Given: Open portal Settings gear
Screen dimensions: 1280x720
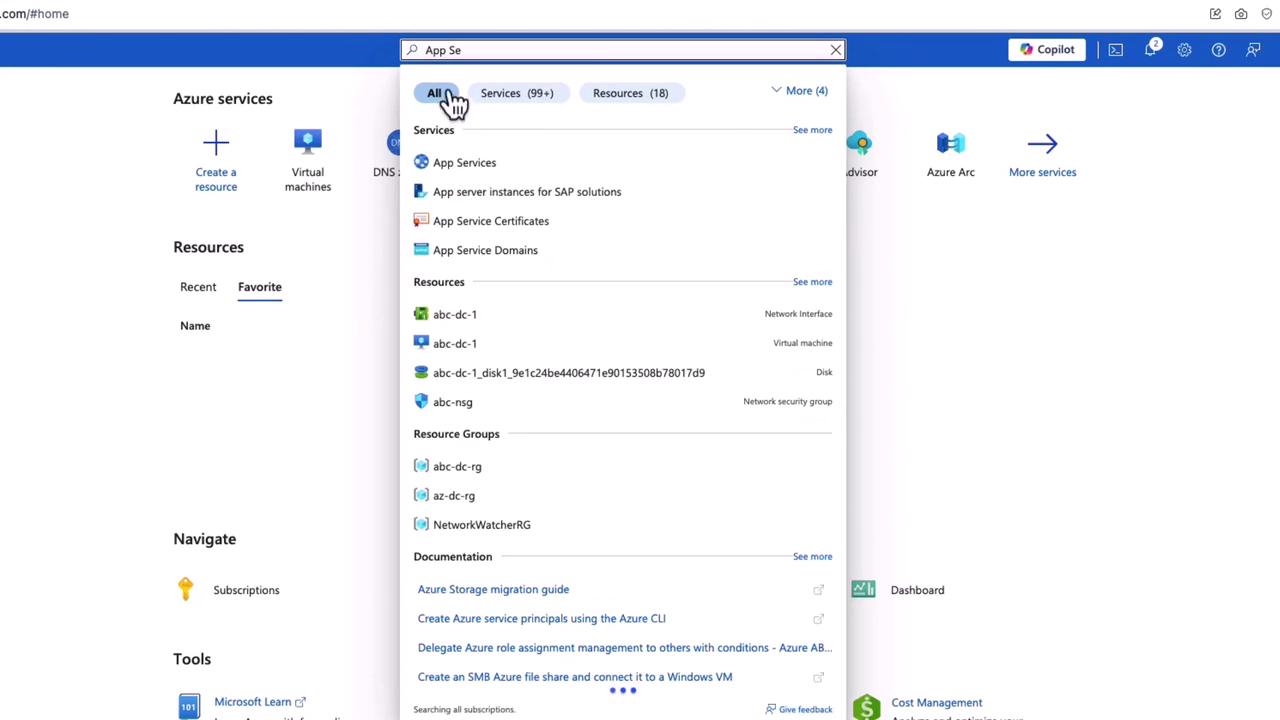Looking at the screenshot, I should click(x=1184, y=50).
